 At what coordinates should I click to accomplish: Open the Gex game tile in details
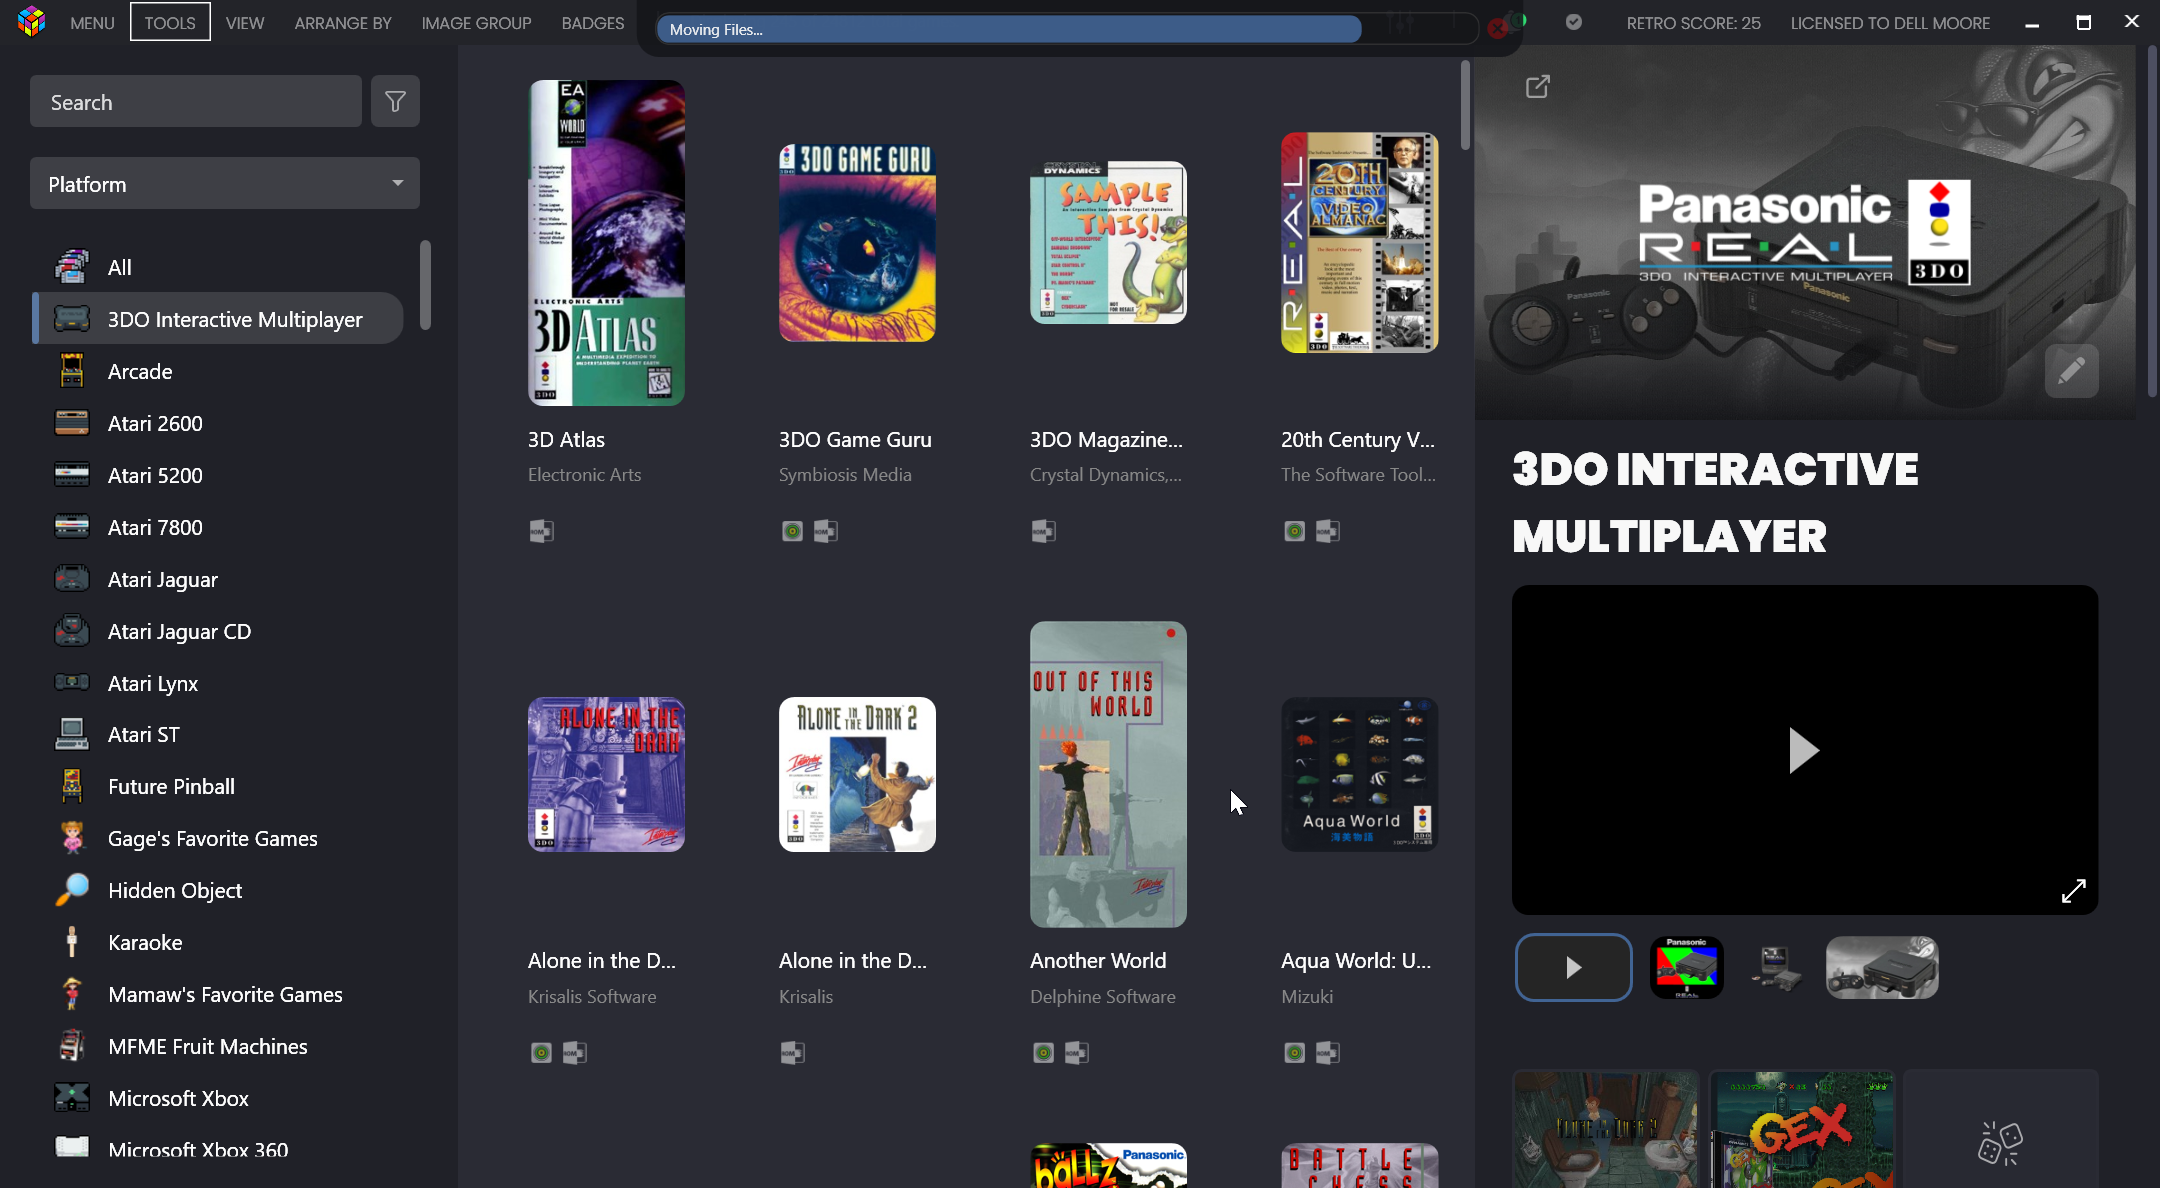click(1803, 1130)
